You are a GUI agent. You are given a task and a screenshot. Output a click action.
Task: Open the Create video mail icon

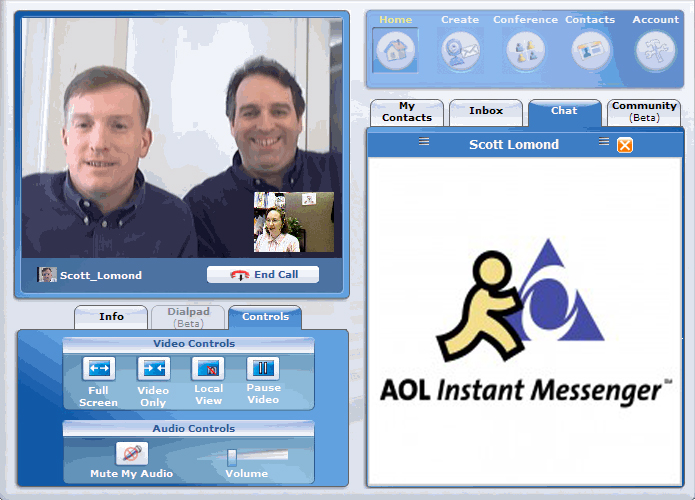(461, 51)
